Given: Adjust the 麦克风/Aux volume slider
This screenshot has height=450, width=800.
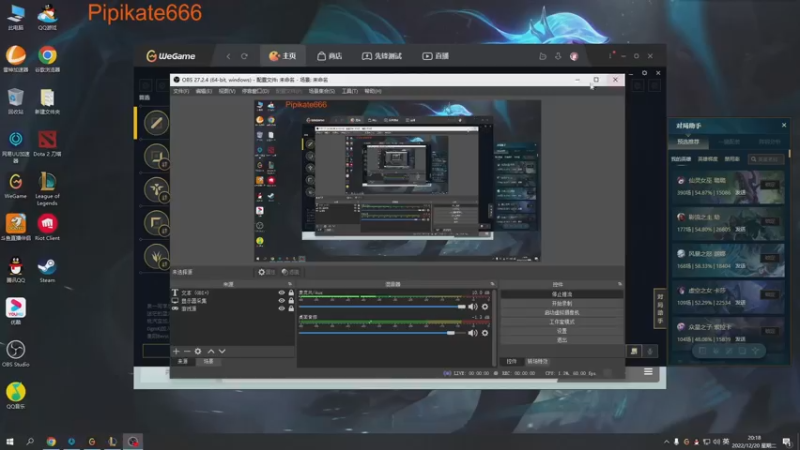Looking at the screenshot, I should 382,307.
